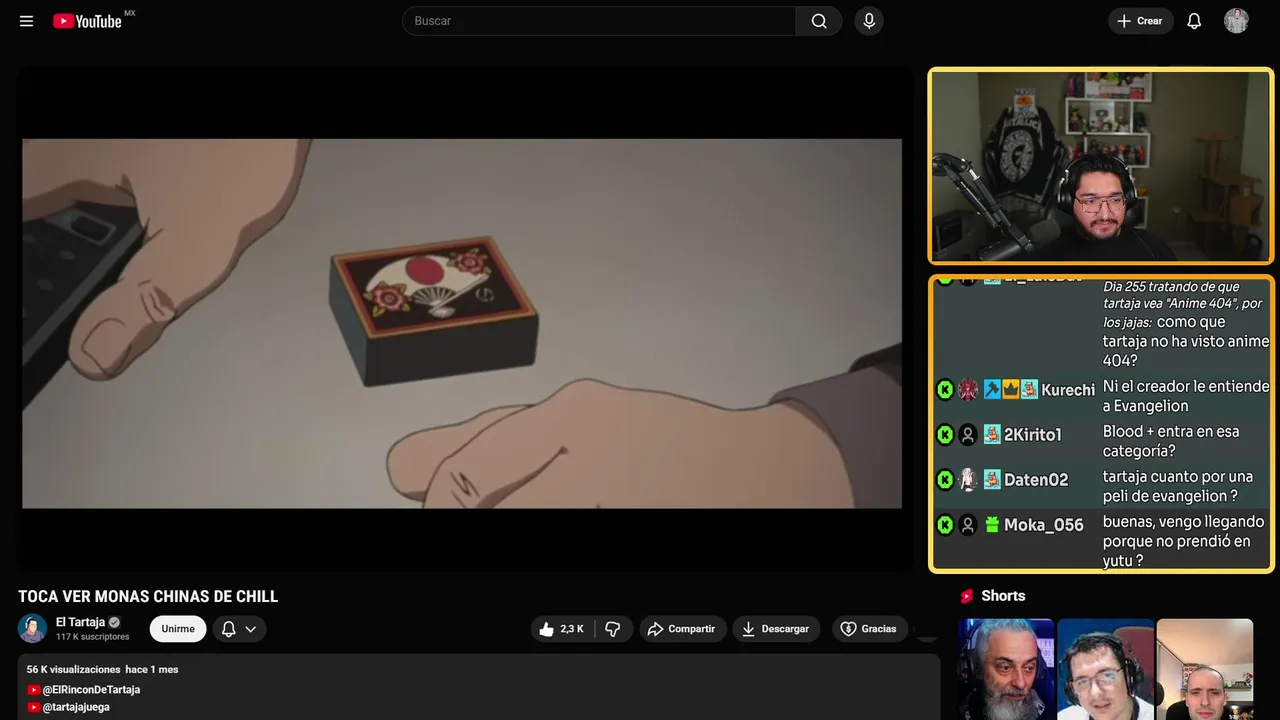Share video with Compartir

click(682, 629)
